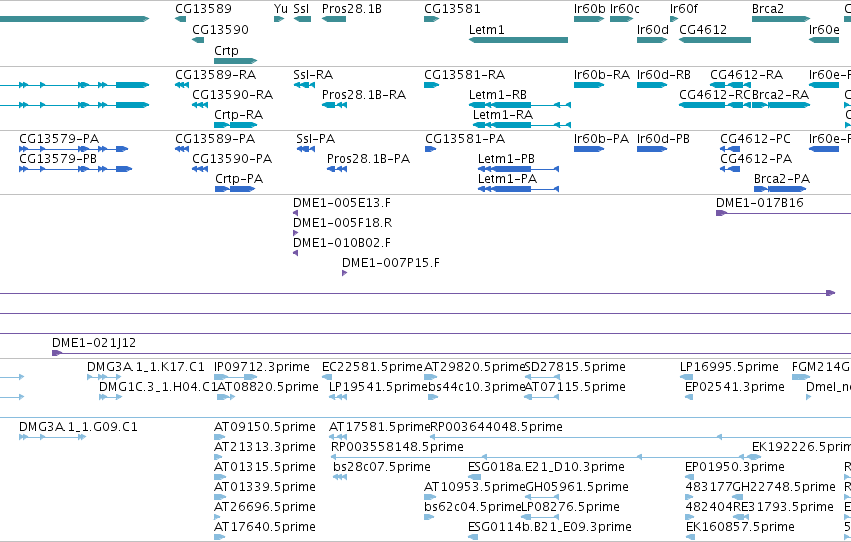Select the CG13589 gene feature
Viewport: 851px width, 542px height.
pyautogui.click(x=180, y=19)
